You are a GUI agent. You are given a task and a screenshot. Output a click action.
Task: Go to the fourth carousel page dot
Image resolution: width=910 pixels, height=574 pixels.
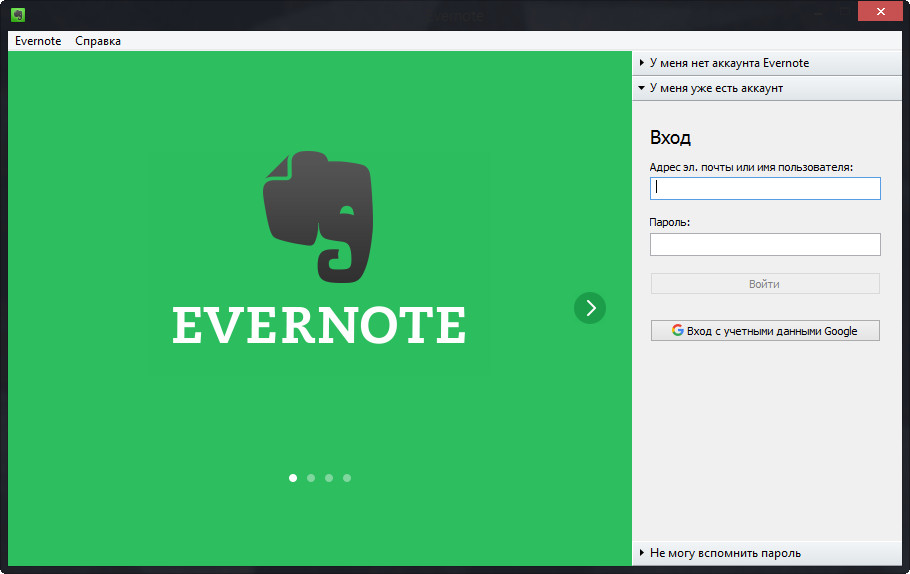coord(347,478)
